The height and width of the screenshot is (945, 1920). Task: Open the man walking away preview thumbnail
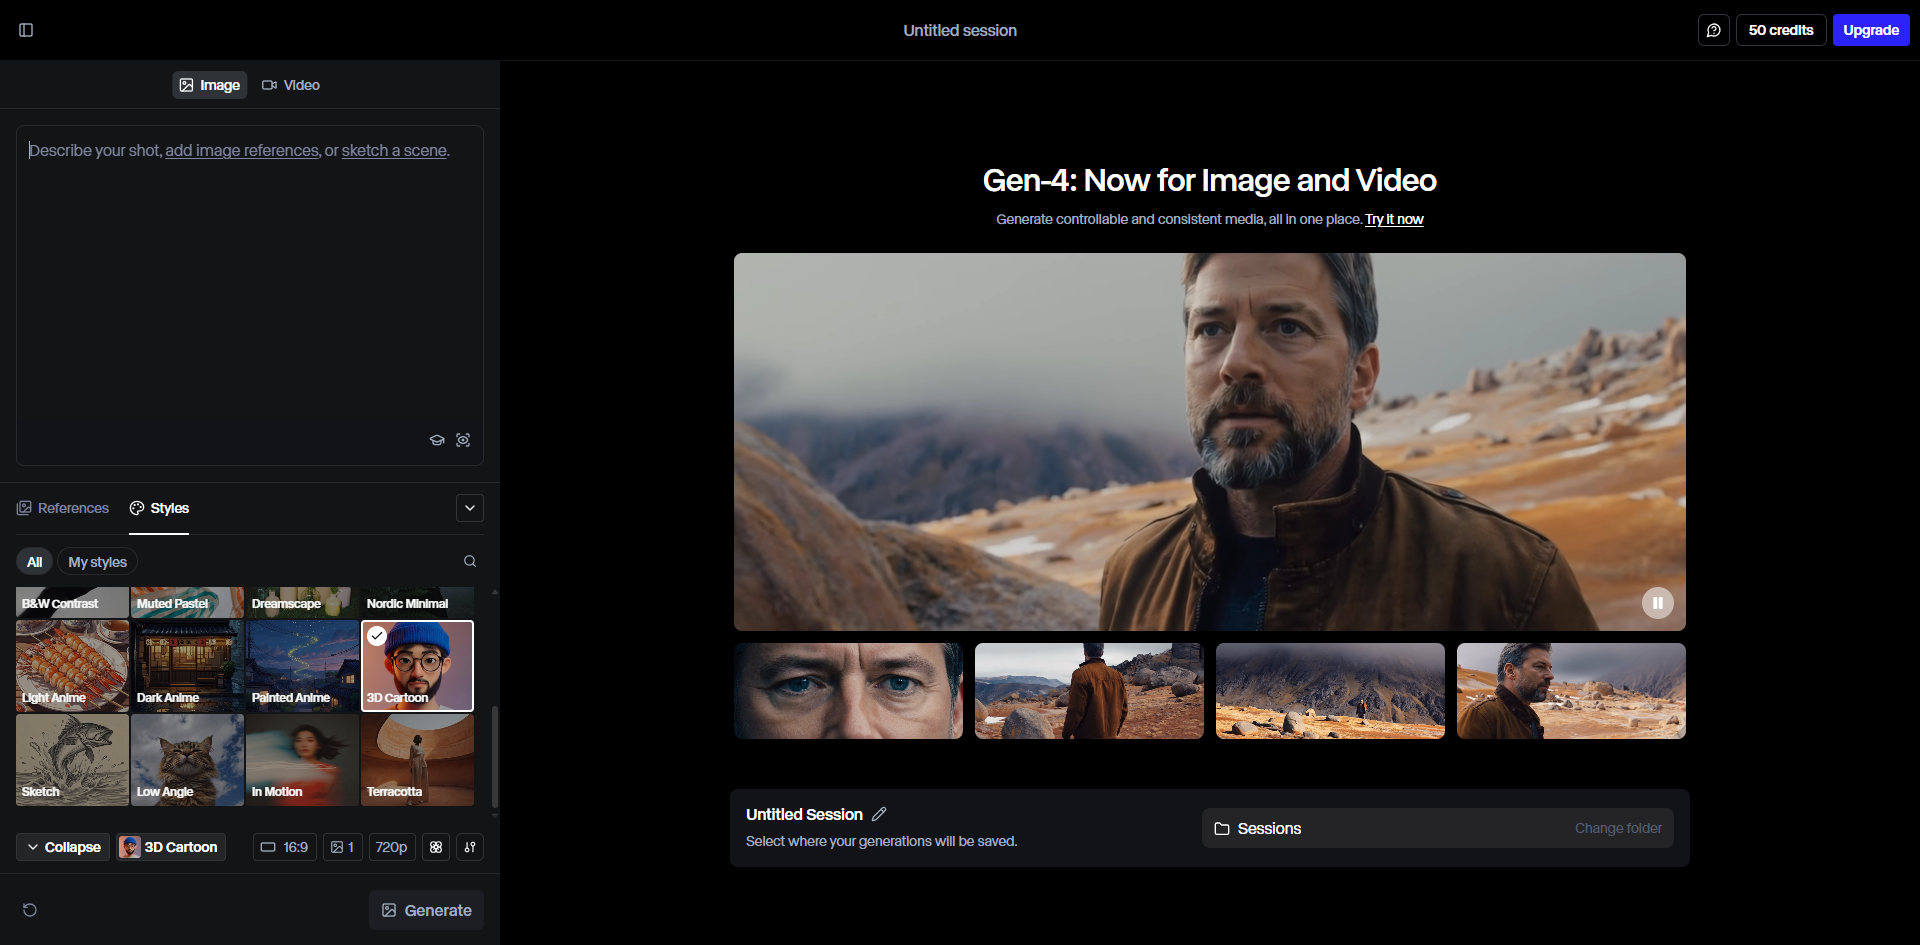[x=1089, y=691]
